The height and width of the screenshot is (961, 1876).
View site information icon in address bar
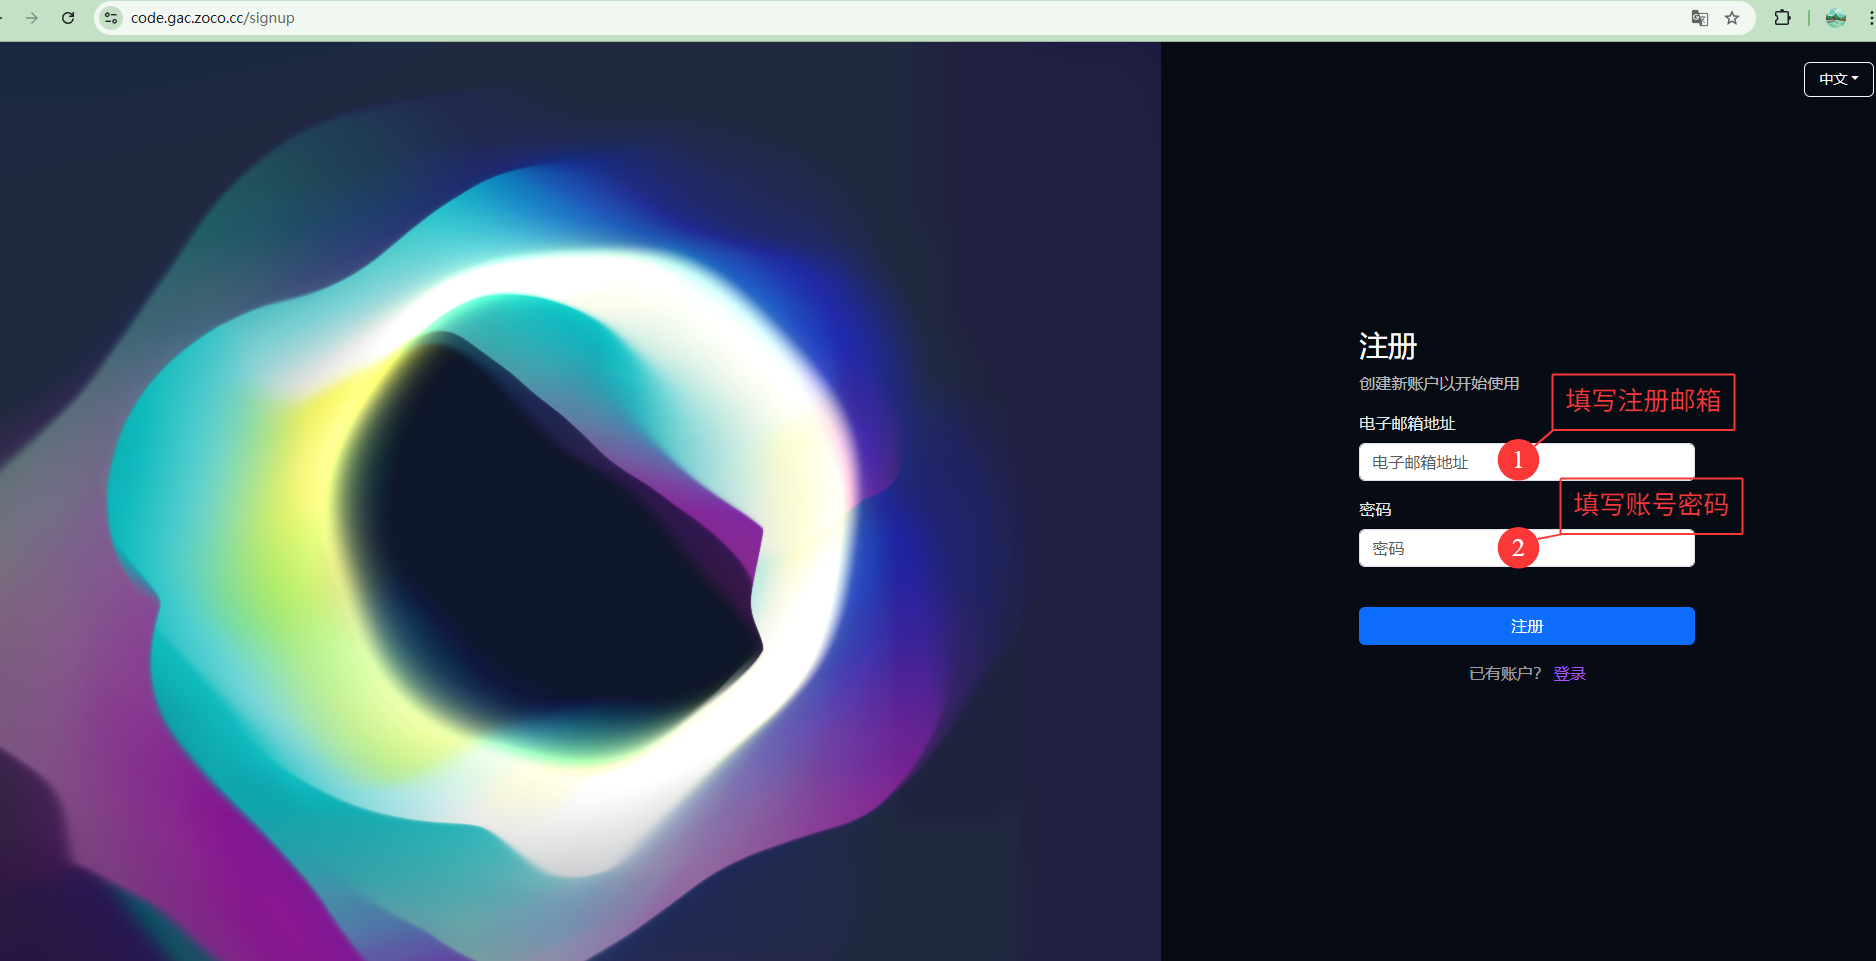(x=111, y=18)
